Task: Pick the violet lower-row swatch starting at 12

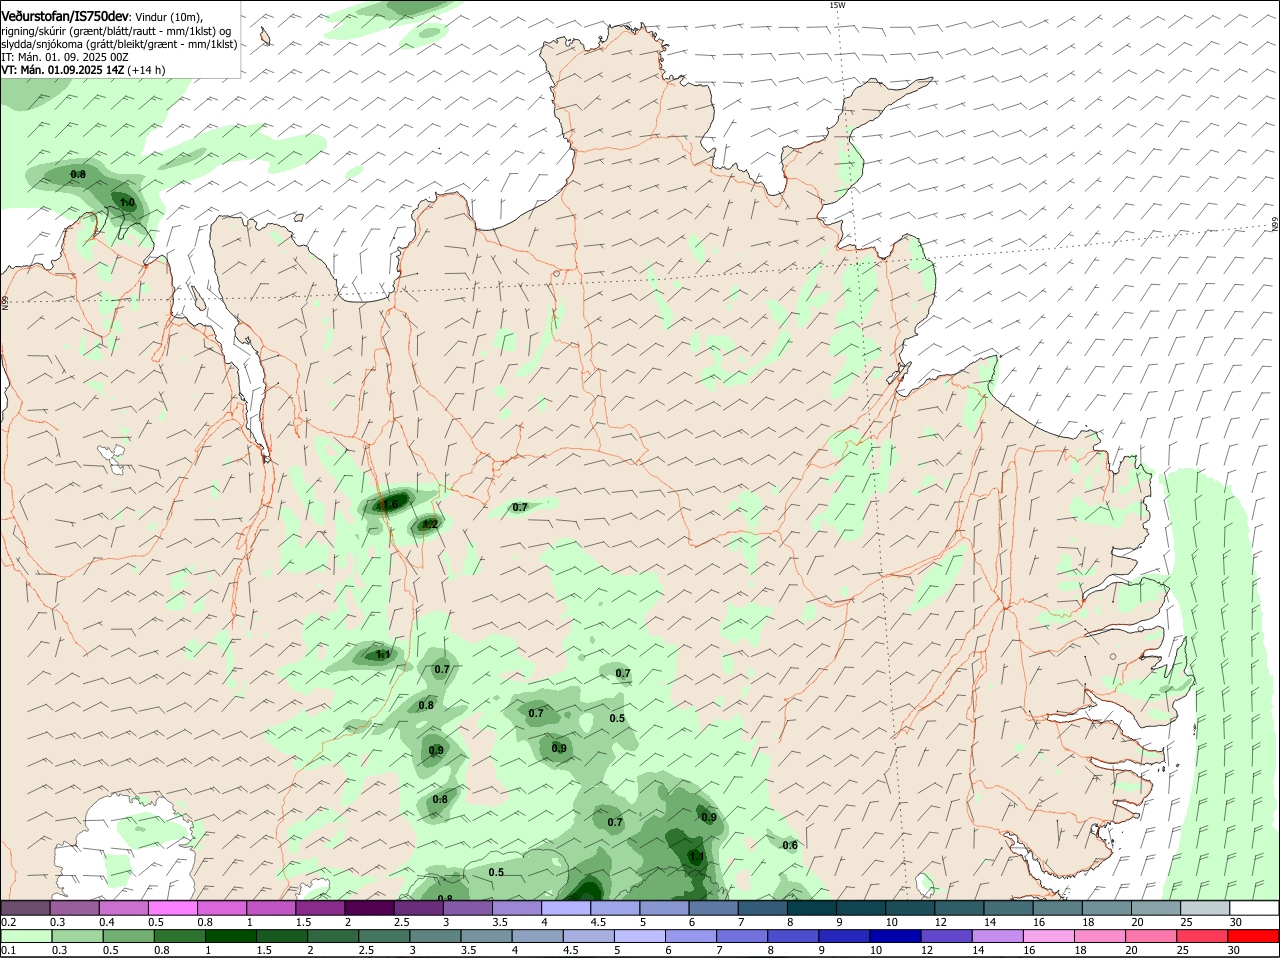Action: click(947, 937)
